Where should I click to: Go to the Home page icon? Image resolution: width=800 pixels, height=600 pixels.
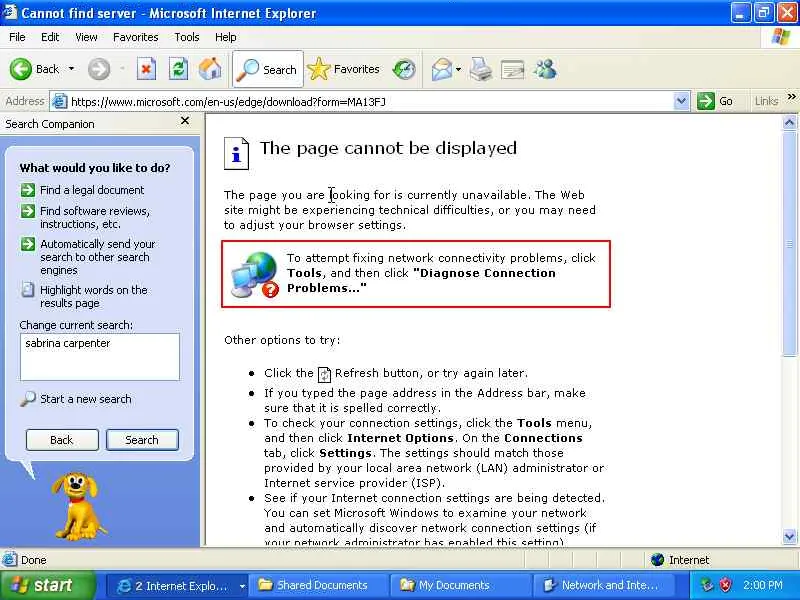(x=210, y=69)
